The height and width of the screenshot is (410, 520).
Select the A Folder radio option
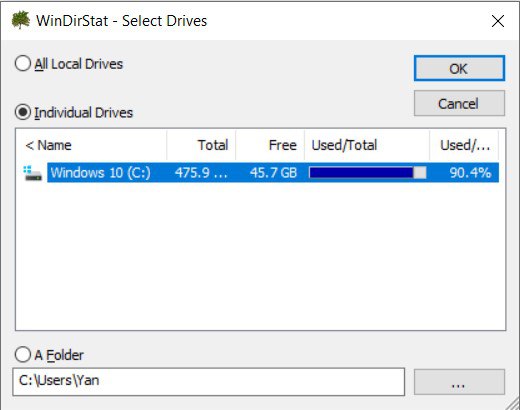pyautogui.click(x=49, y=355)
